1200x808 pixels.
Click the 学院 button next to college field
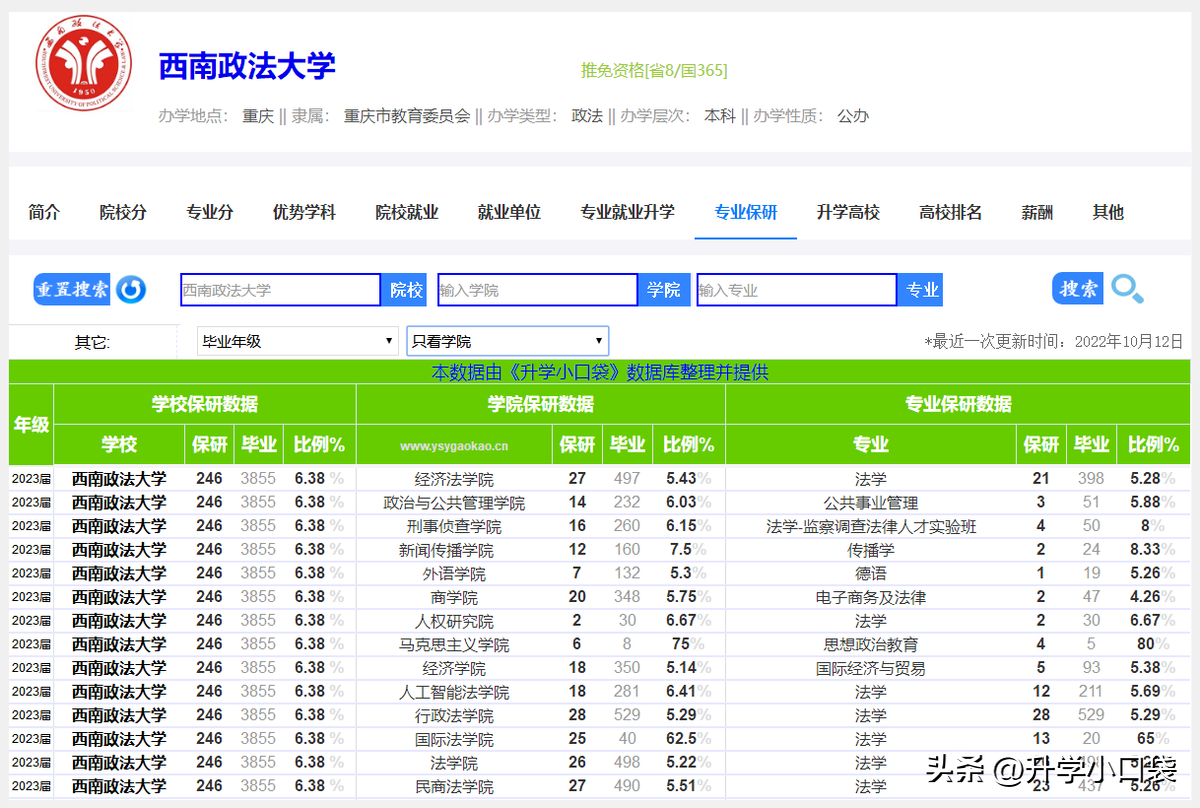[x=664, y=290]
